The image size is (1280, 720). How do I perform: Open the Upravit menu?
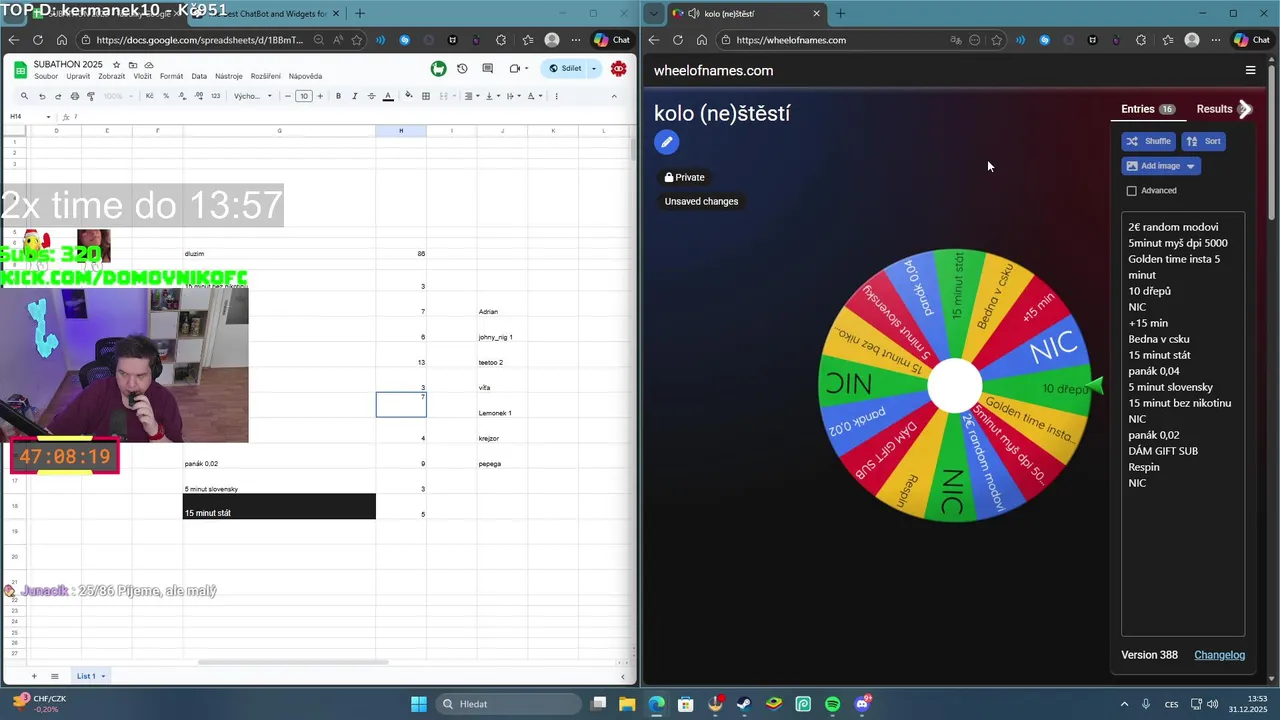click(x=78, y=76)
